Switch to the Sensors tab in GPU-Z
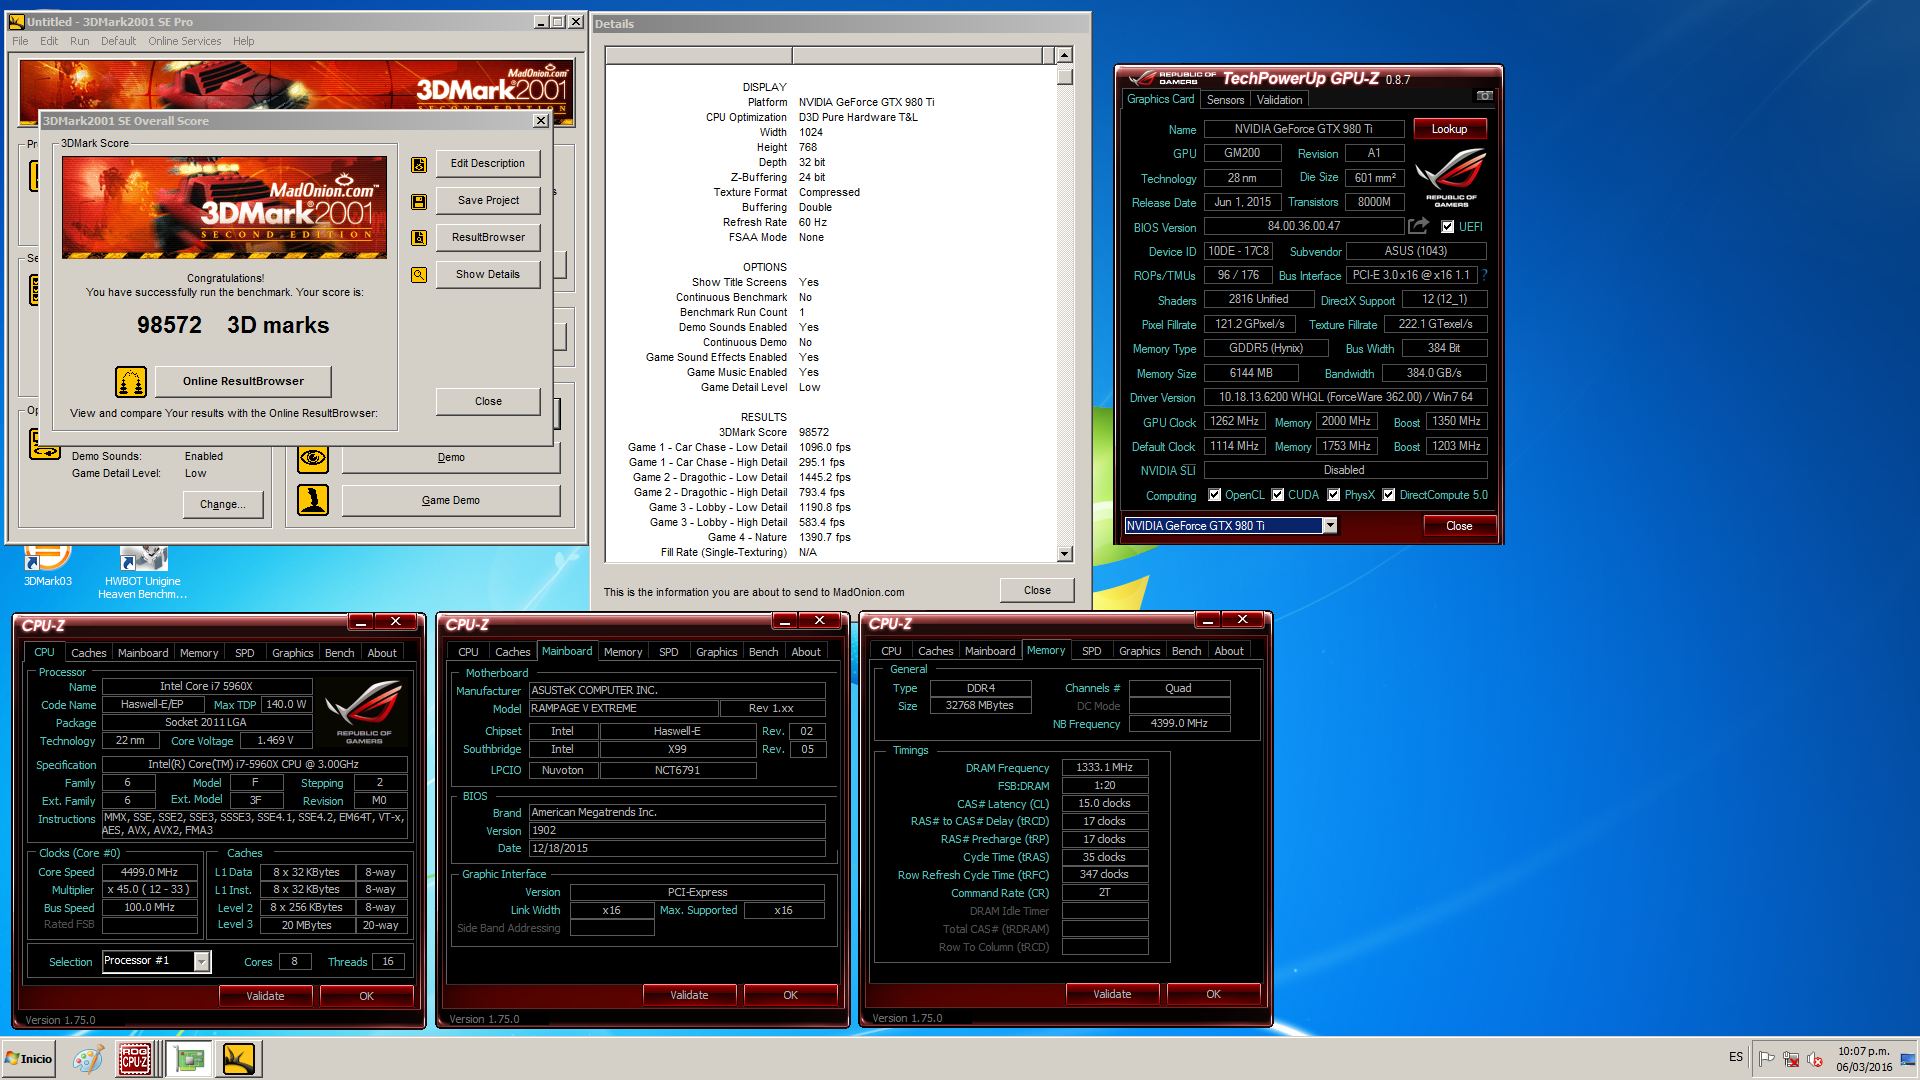 click(x=1225, y=100)
